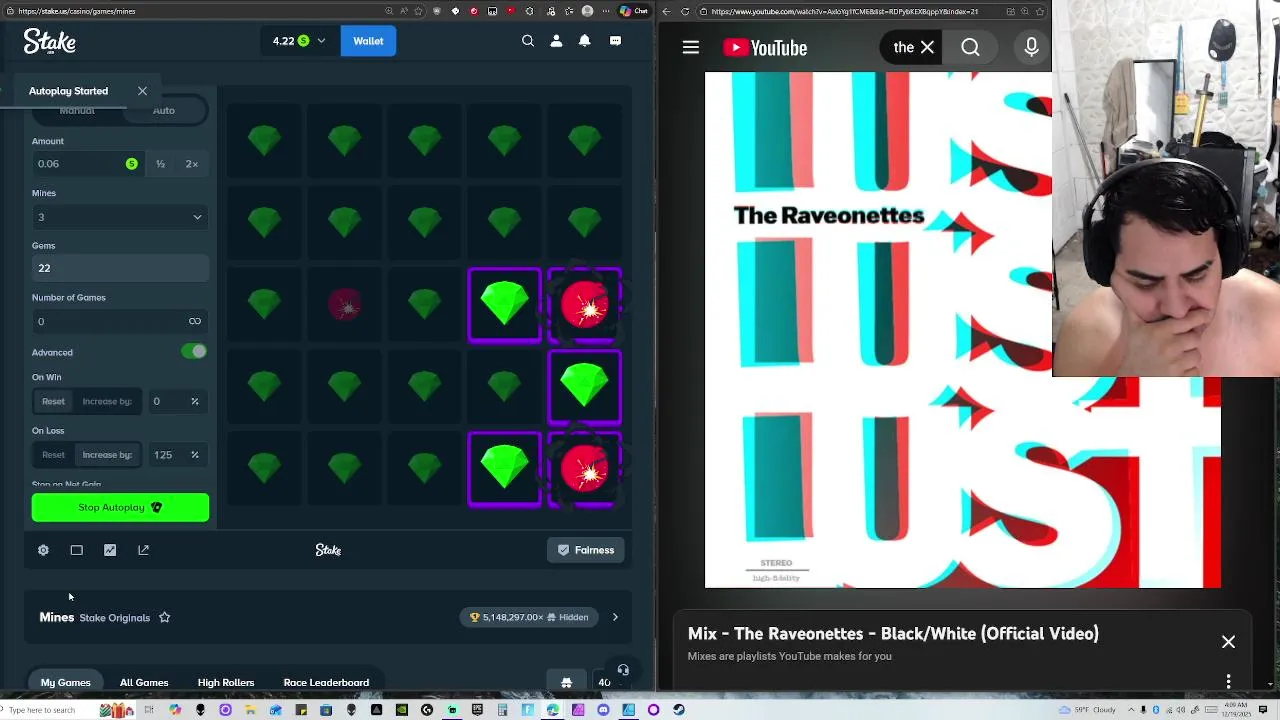The width and height of the screenshot is (1280, 720).
Task: Open the Wallet
Action: (368, 41)
